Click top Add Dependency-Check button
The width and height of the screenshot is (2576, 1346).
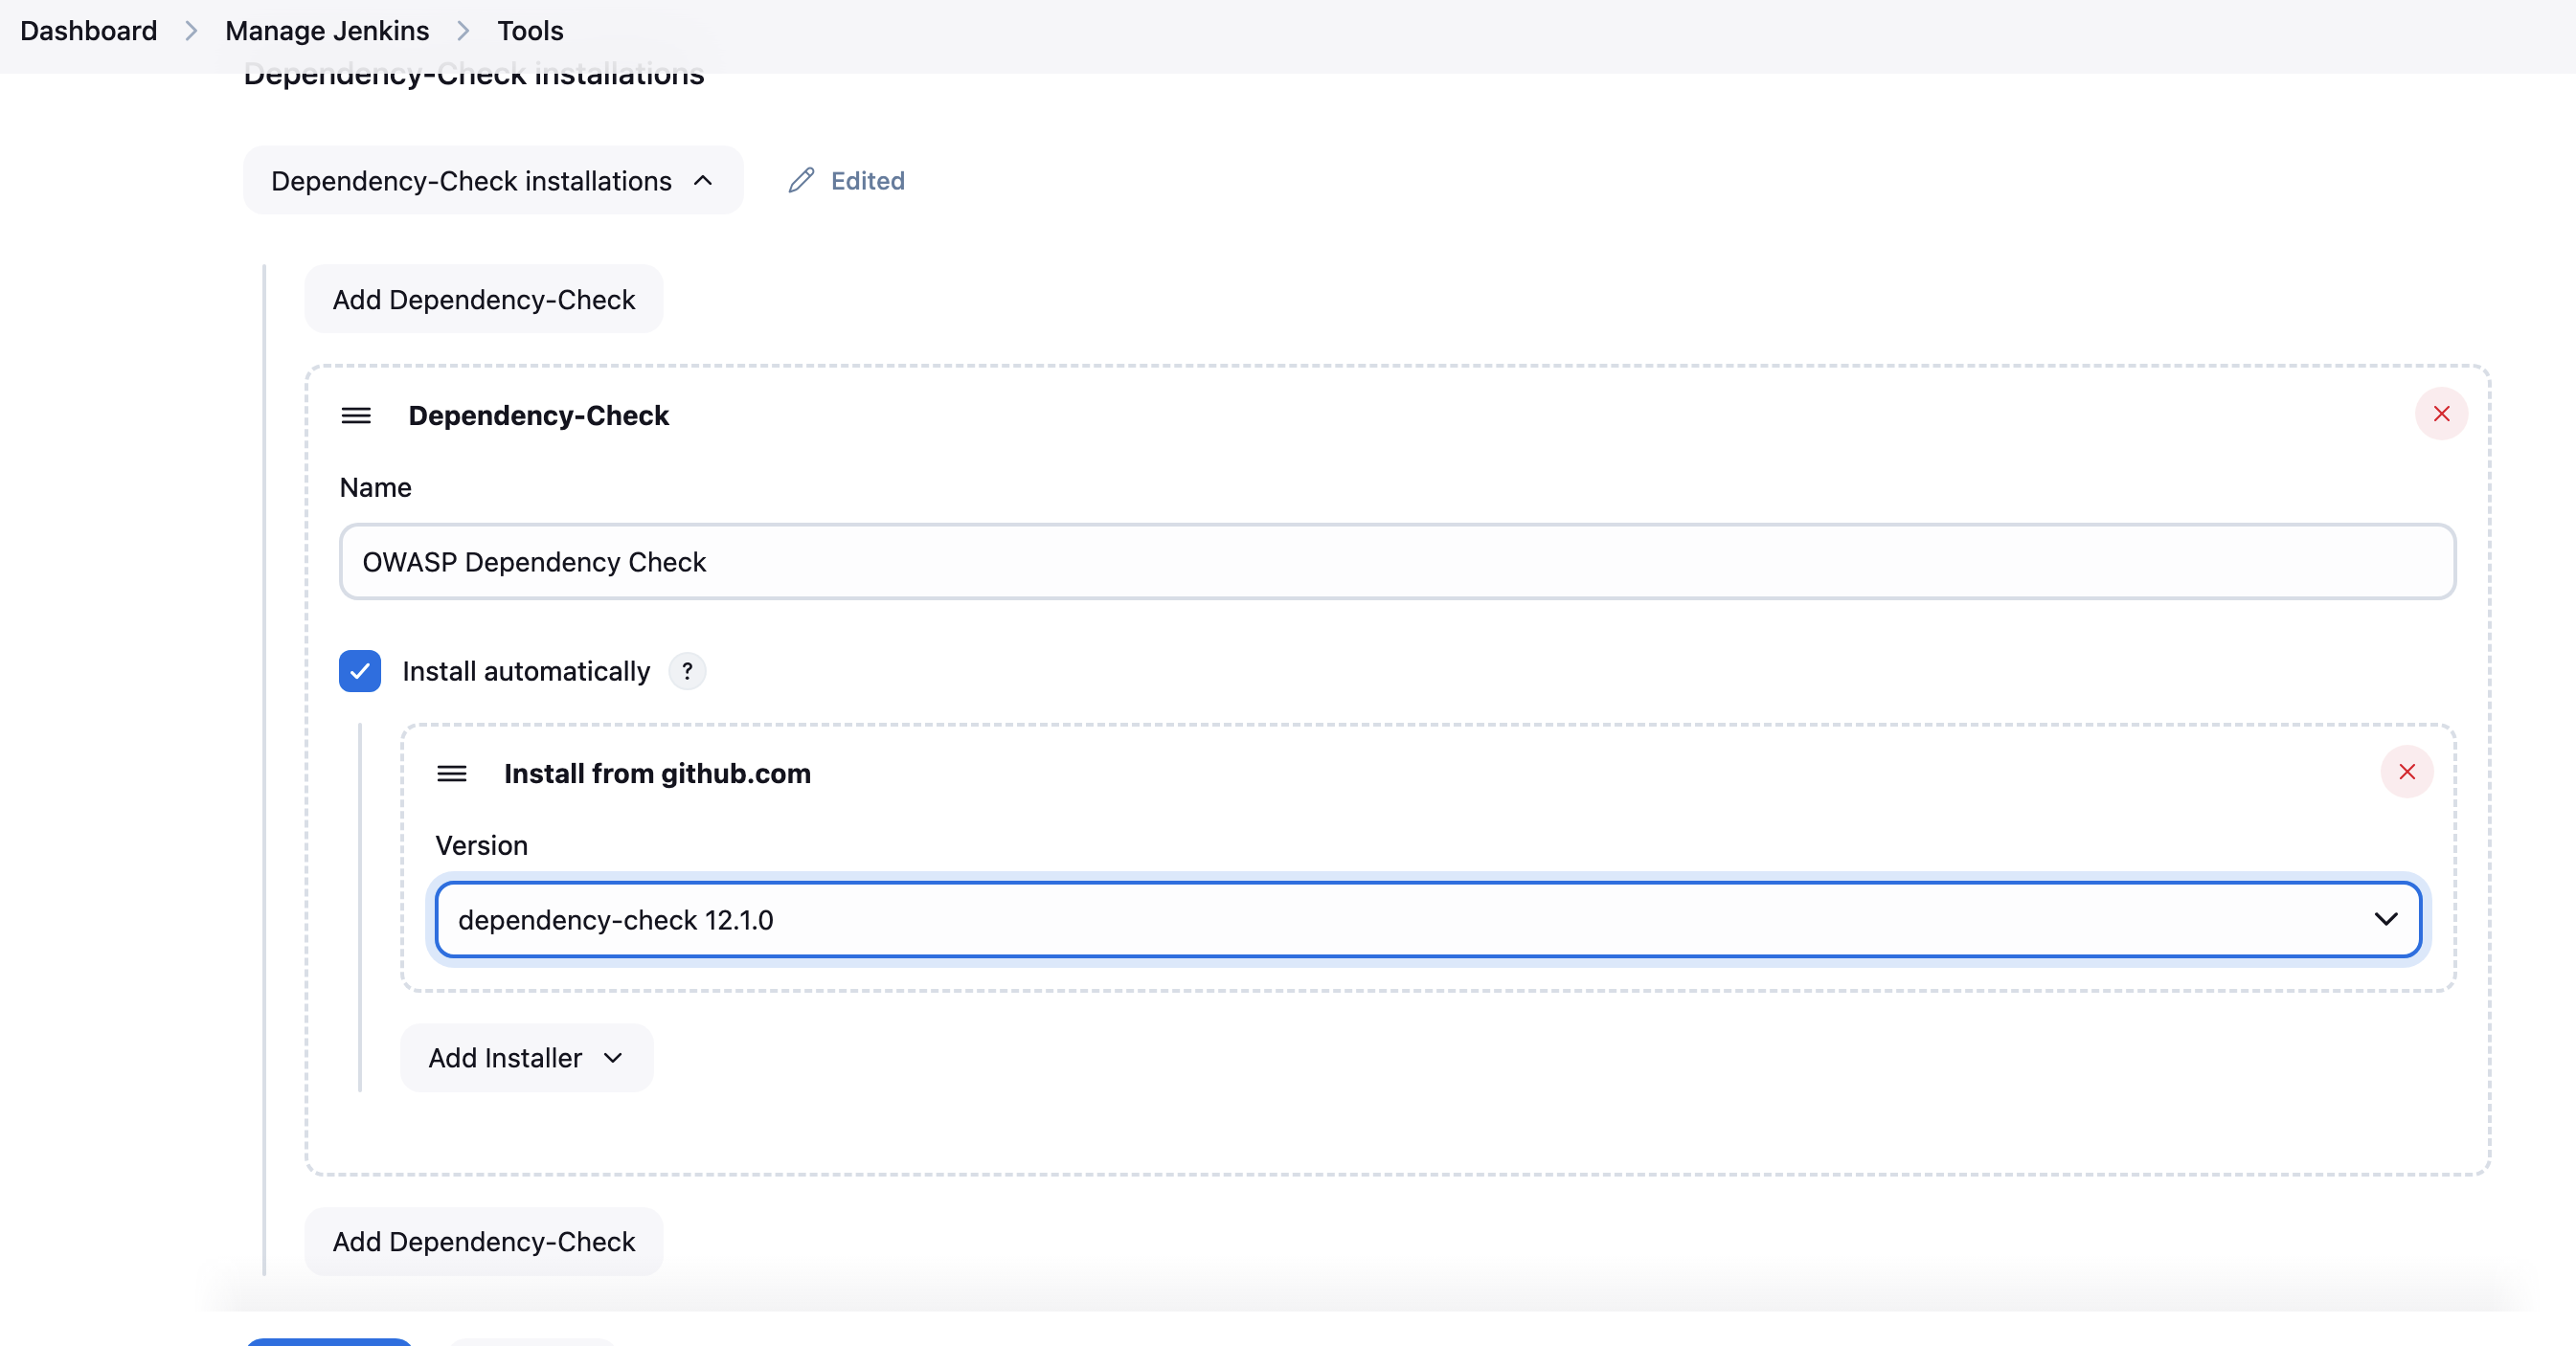(483, 299)
